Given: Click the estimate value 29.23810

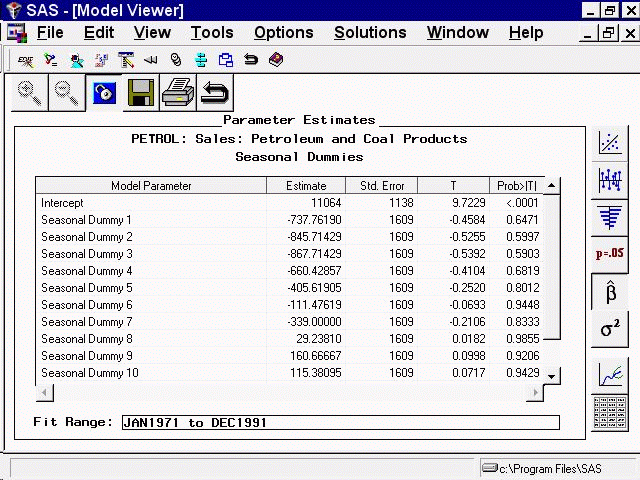Looking at the screenshot, I should click(x=319, y=339).
